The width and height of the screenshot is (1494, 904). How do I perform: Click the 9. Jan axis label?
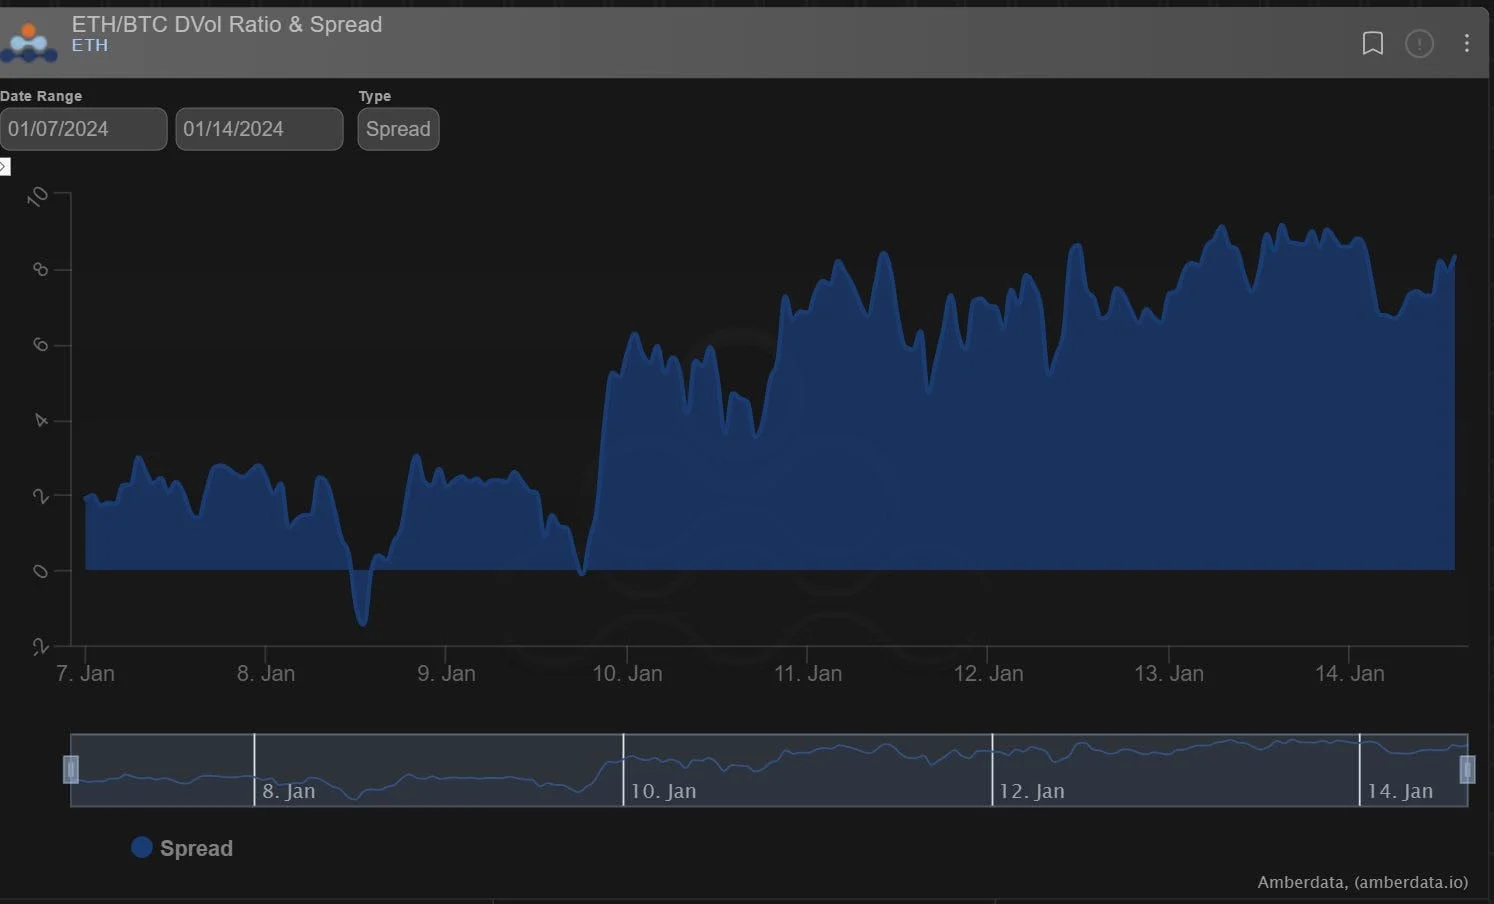click(x=446, y=673)
